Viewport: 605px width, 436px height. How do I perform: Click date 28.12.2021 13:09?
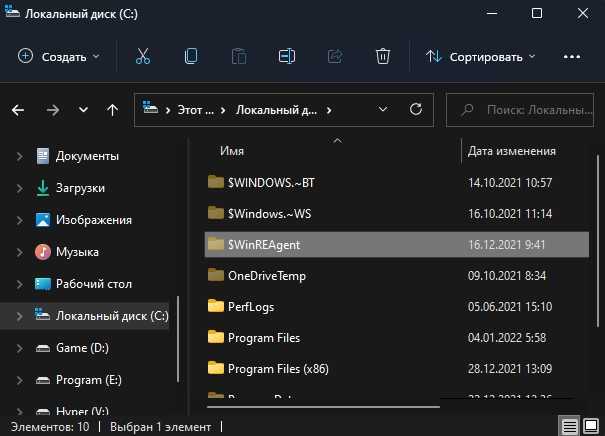pyautogui.click(x=510, y=369)
